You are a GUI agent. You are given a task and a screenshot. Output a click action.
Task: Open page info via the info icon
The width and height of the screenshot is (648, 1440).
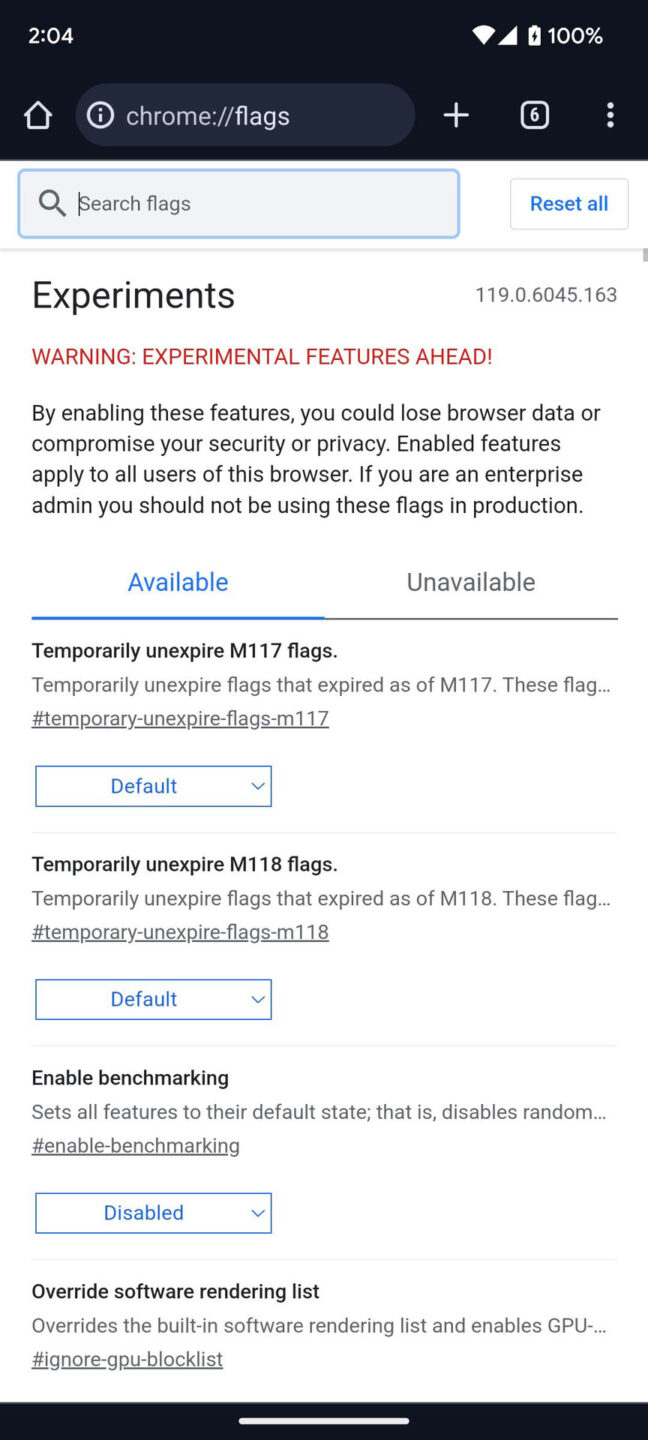pos(100,115)
